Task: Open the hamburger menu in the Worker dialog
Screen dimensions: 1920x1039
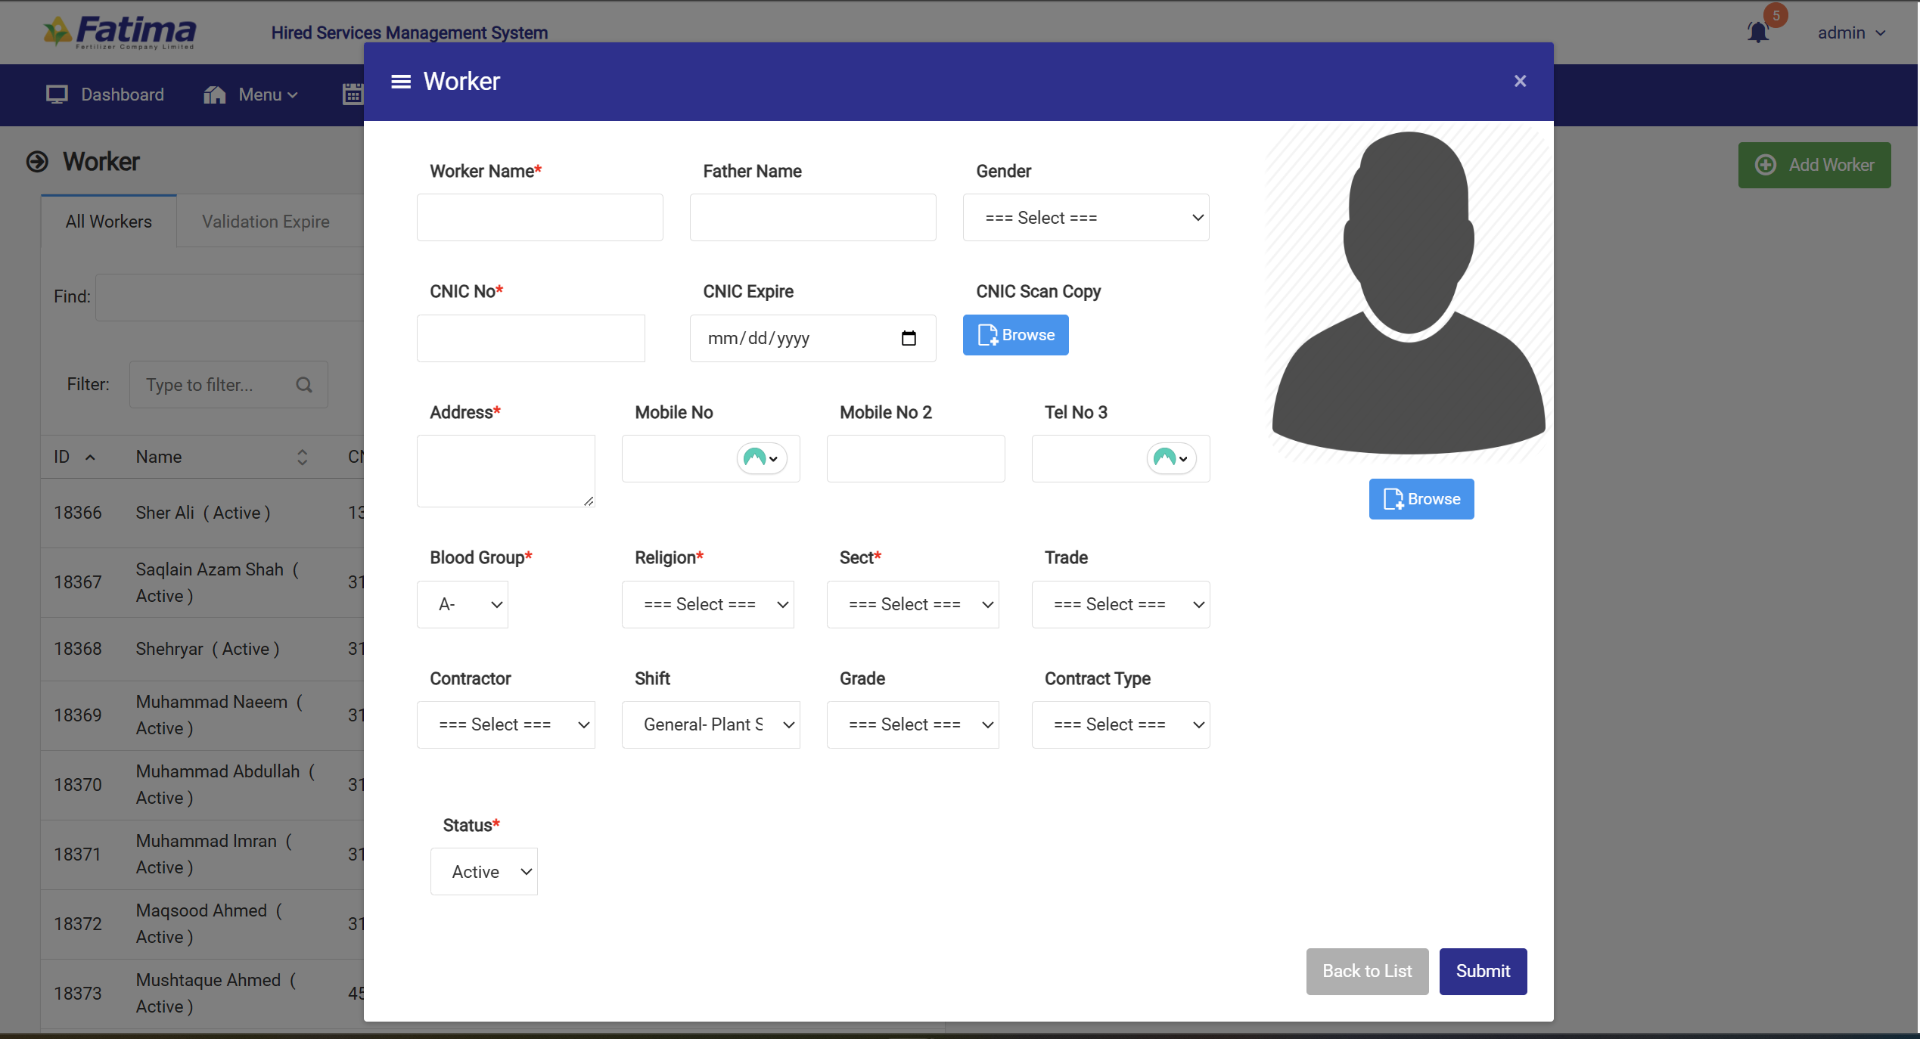Action: click(399, 81)
